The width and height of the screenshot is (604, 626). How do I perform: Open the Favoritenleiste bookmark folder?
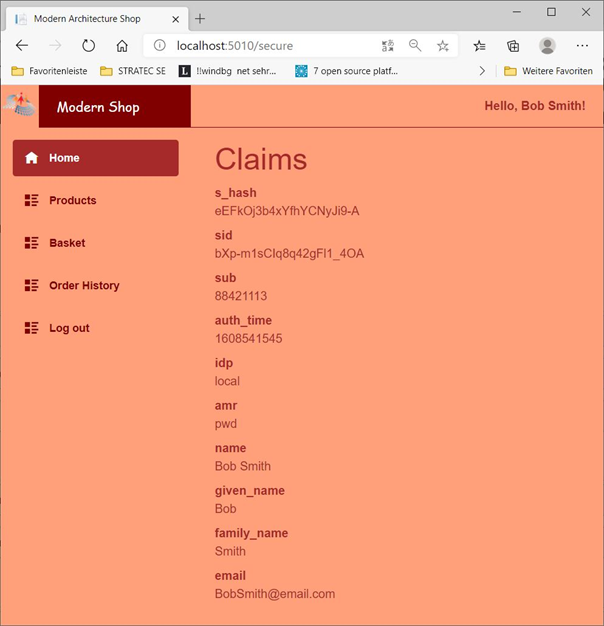(50, 71)
